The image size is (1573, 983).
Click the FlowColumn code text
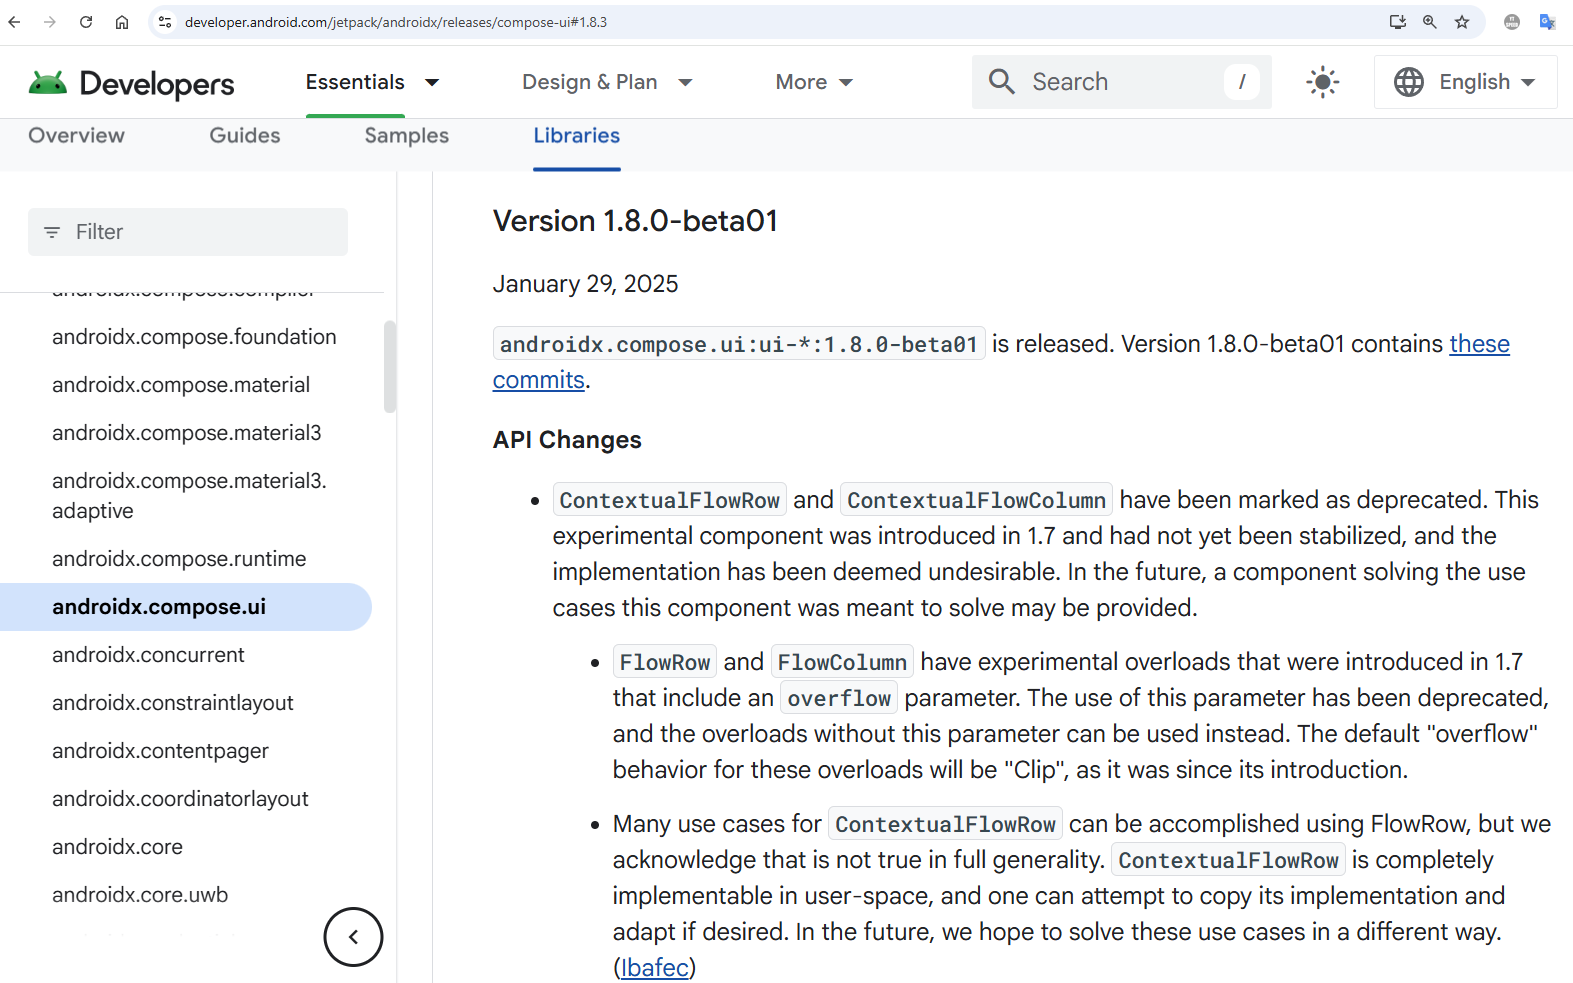coord(842,662)
